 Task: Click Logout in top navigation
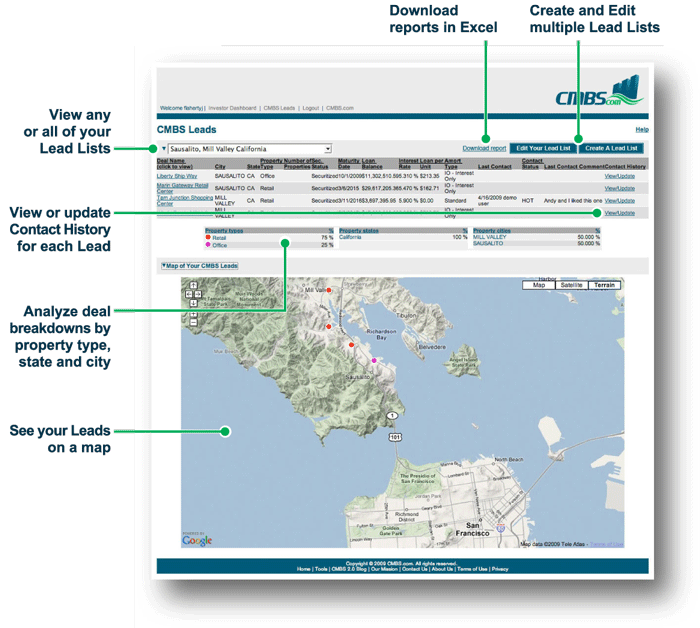pyautogui.click(x=311, y=108)
